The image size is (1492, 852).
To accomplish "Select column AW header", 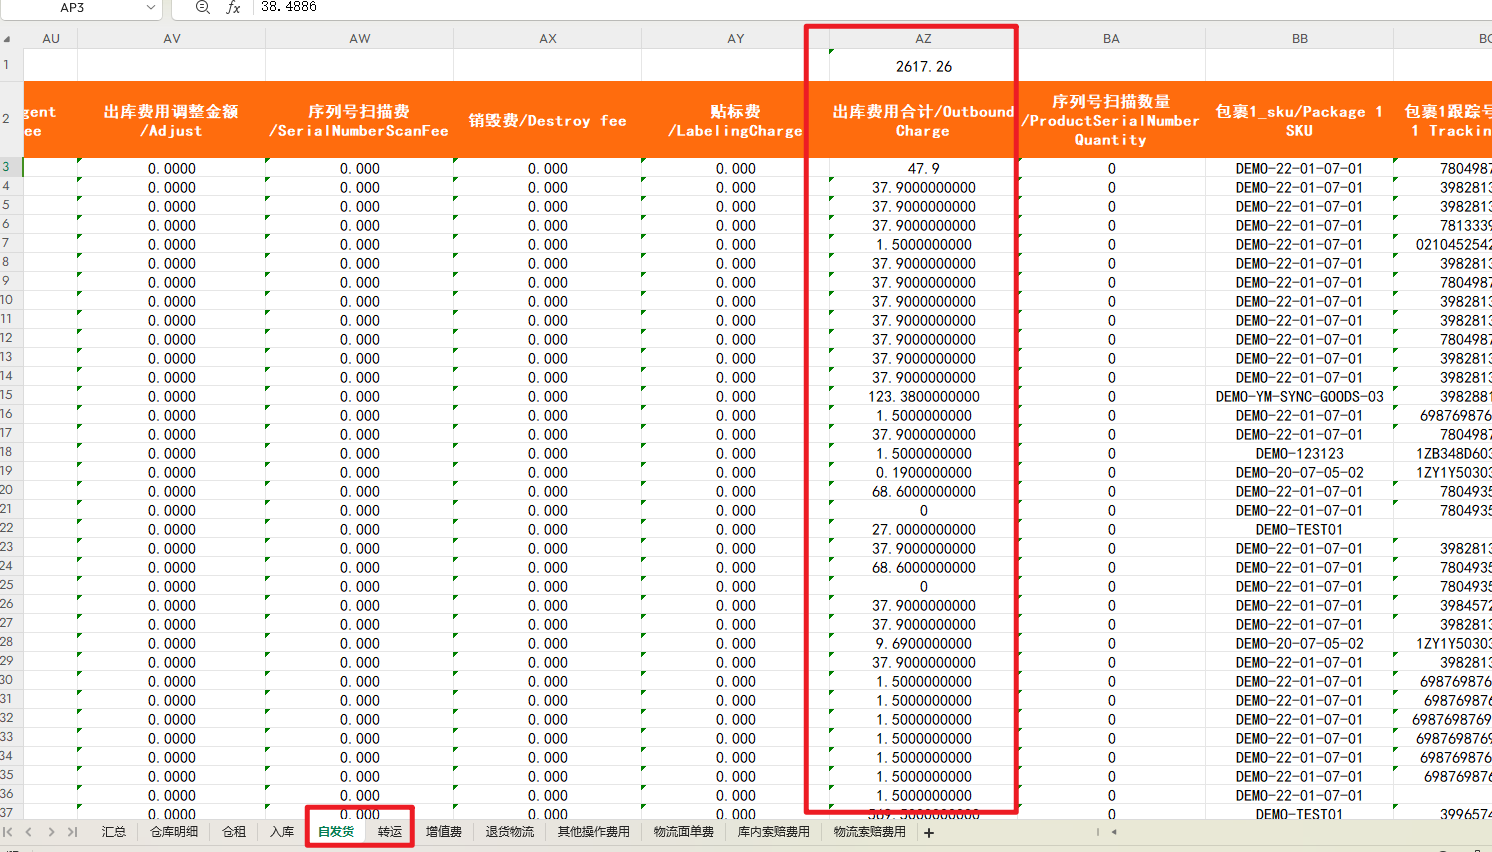I will [x=360, y=39].
